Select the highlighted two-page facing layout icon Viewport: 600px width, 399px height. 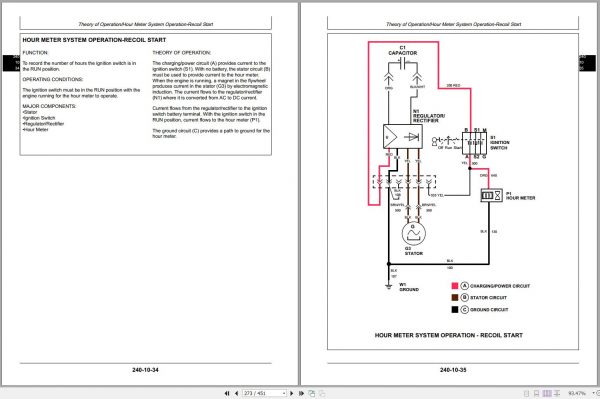pos(547,393)
